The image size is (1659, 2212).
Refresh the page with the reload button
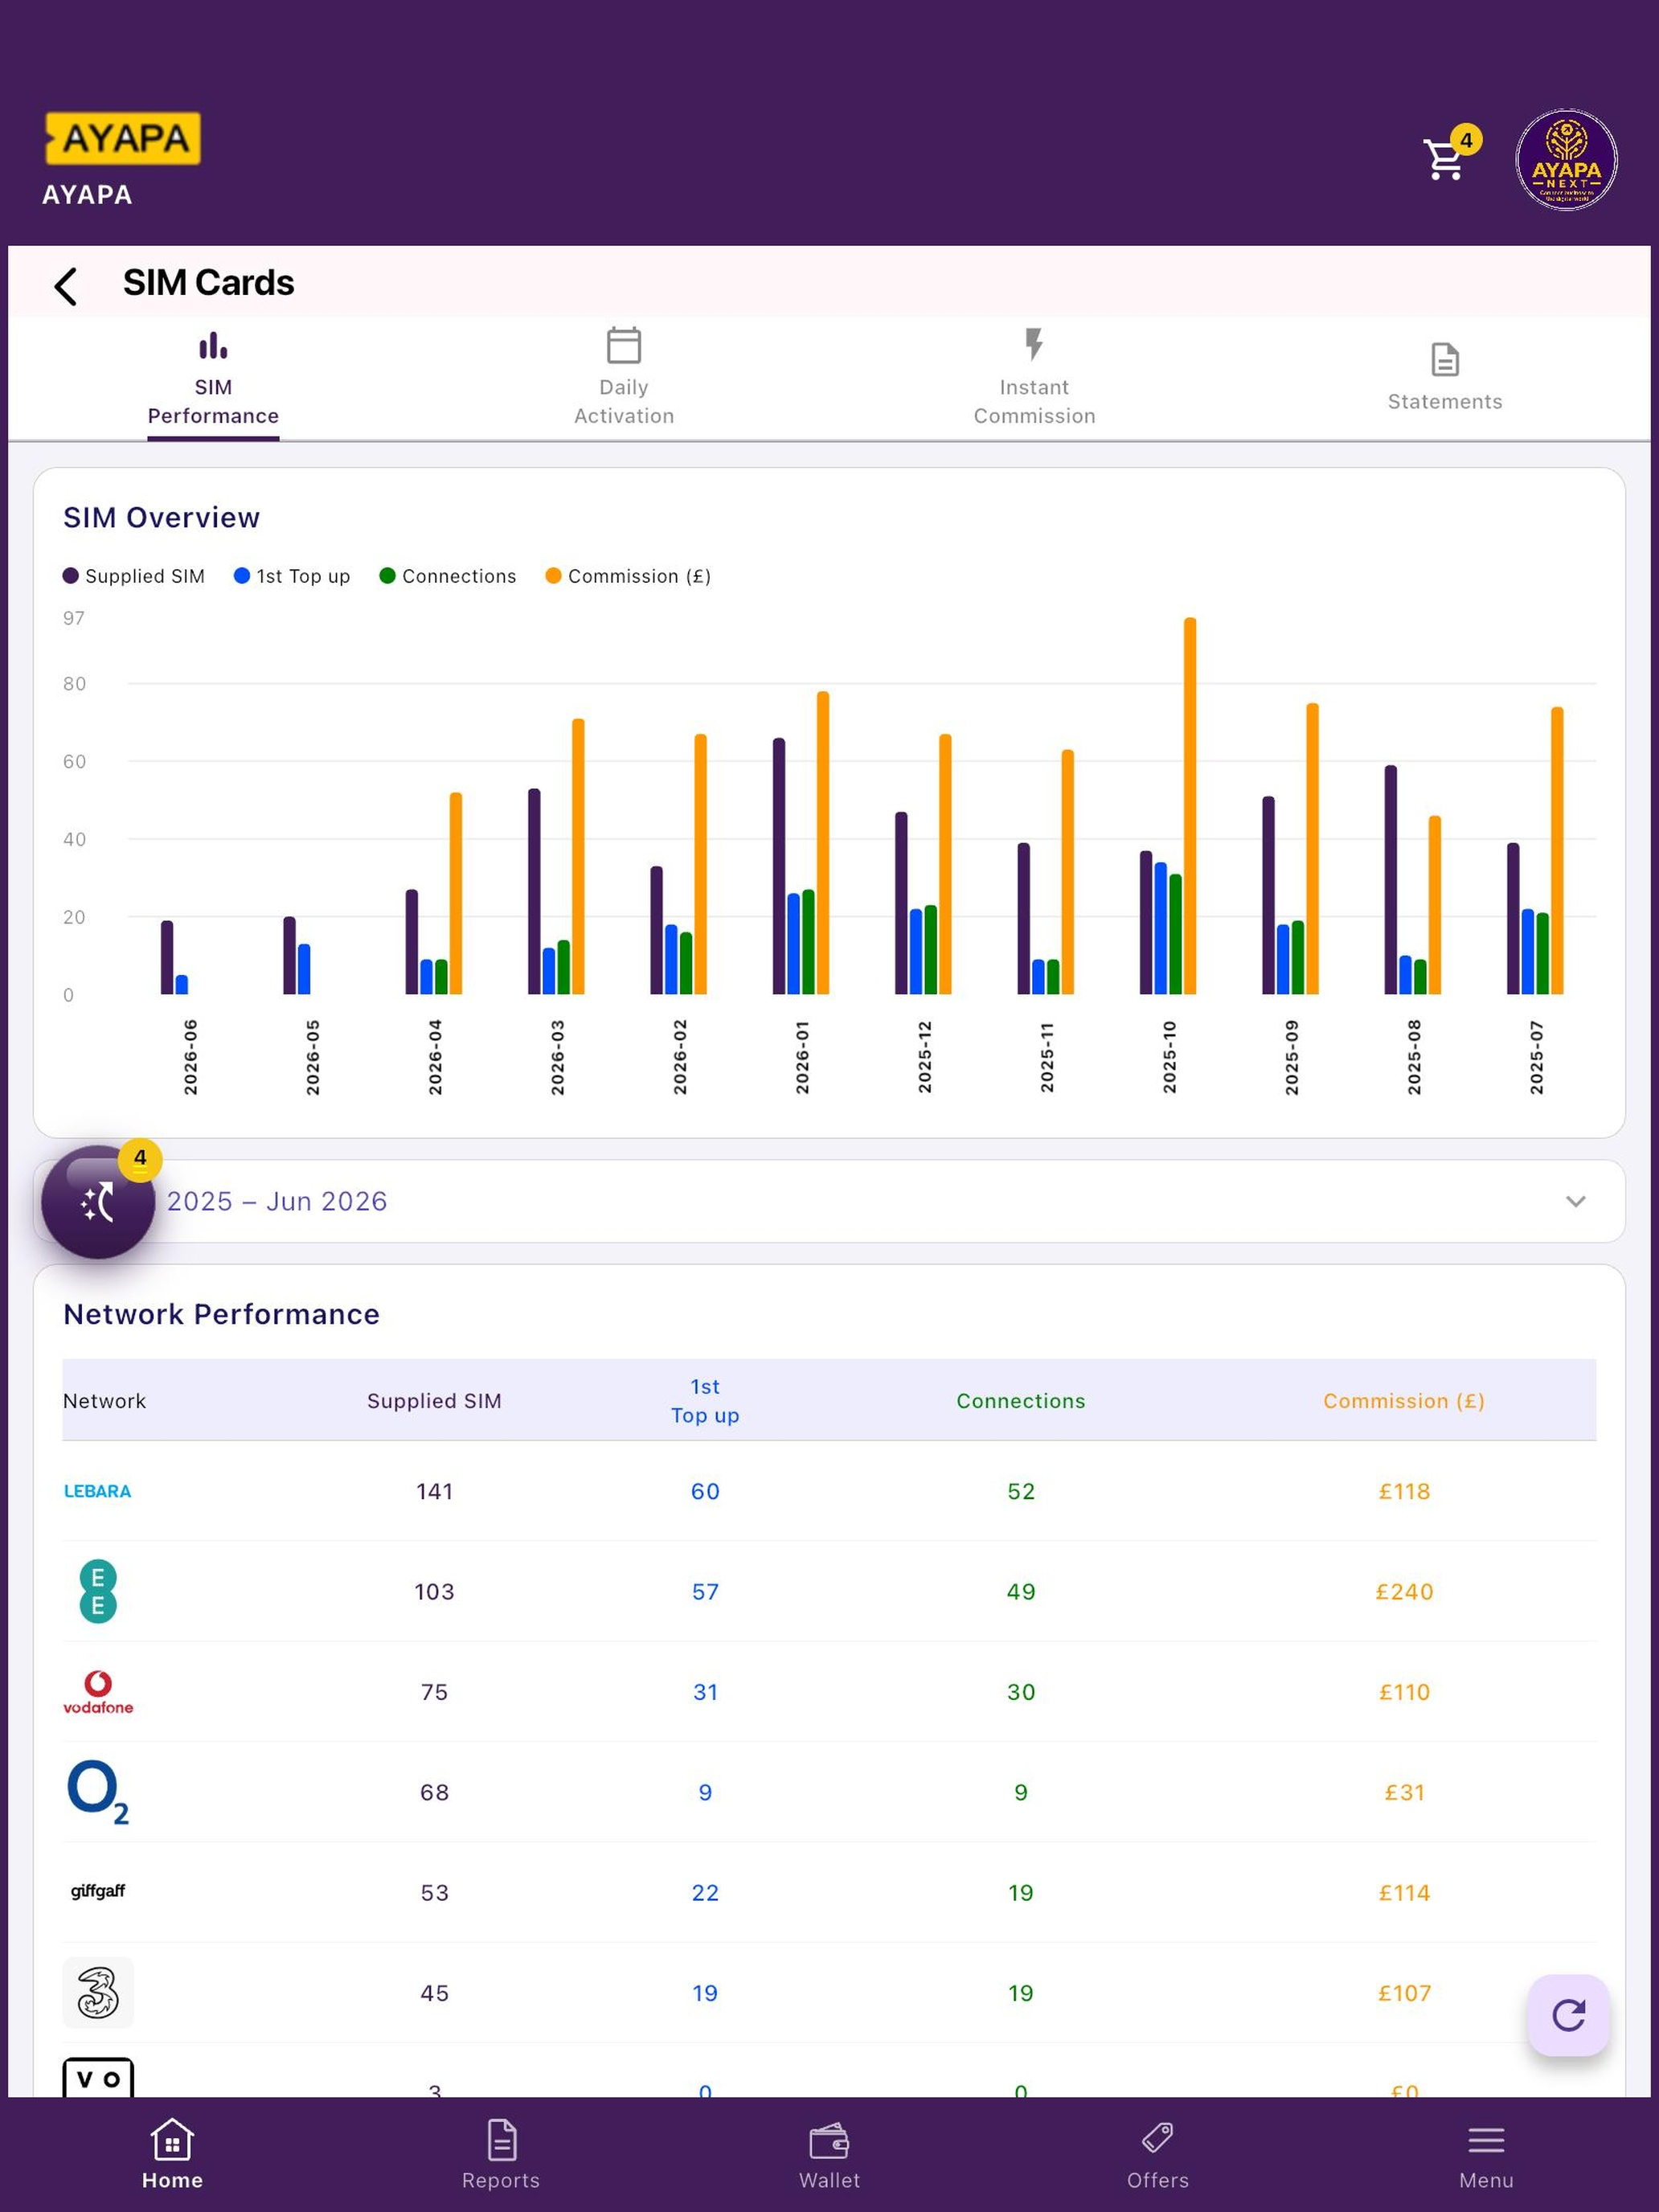[x=1568, y=2015]
